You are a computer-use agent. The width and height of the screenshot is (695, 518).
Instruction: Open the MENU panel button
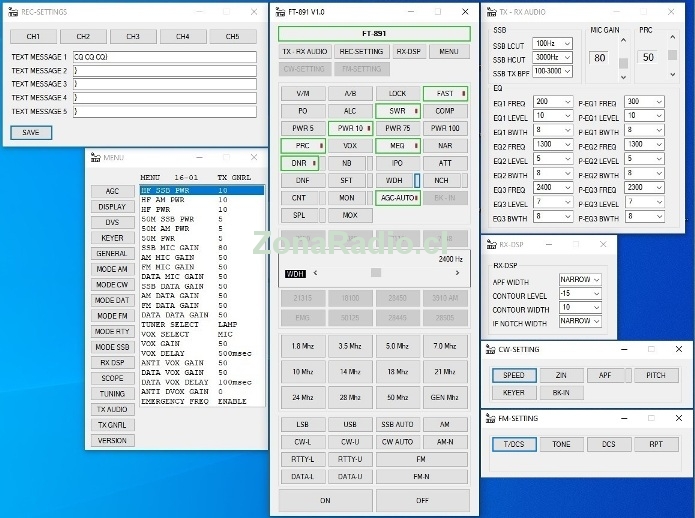[449, 51]
